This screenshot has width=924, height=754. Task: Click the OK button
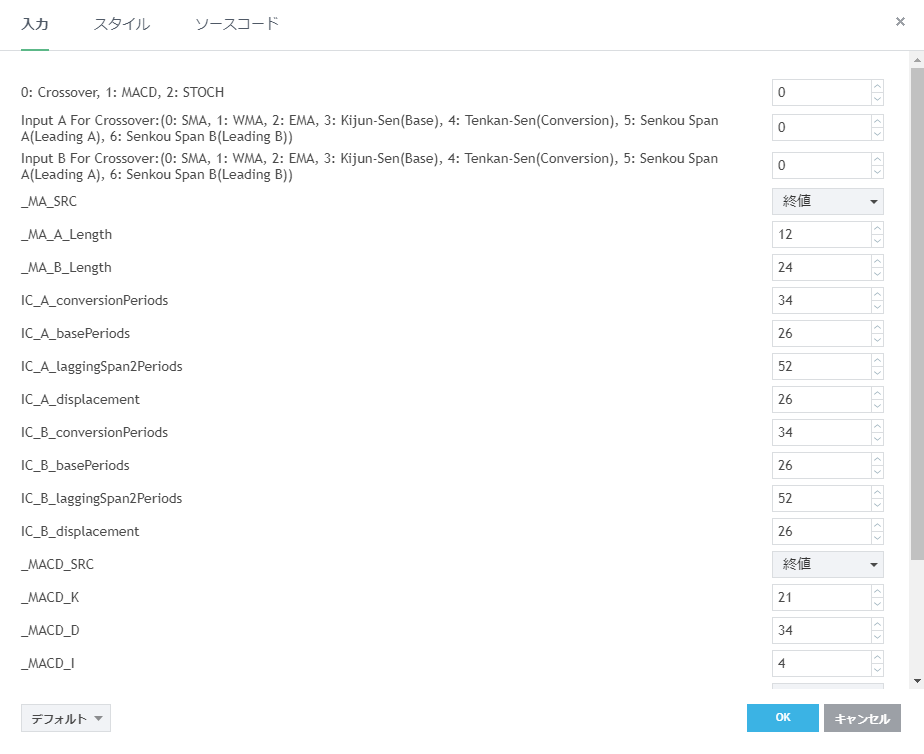point(783,717)
